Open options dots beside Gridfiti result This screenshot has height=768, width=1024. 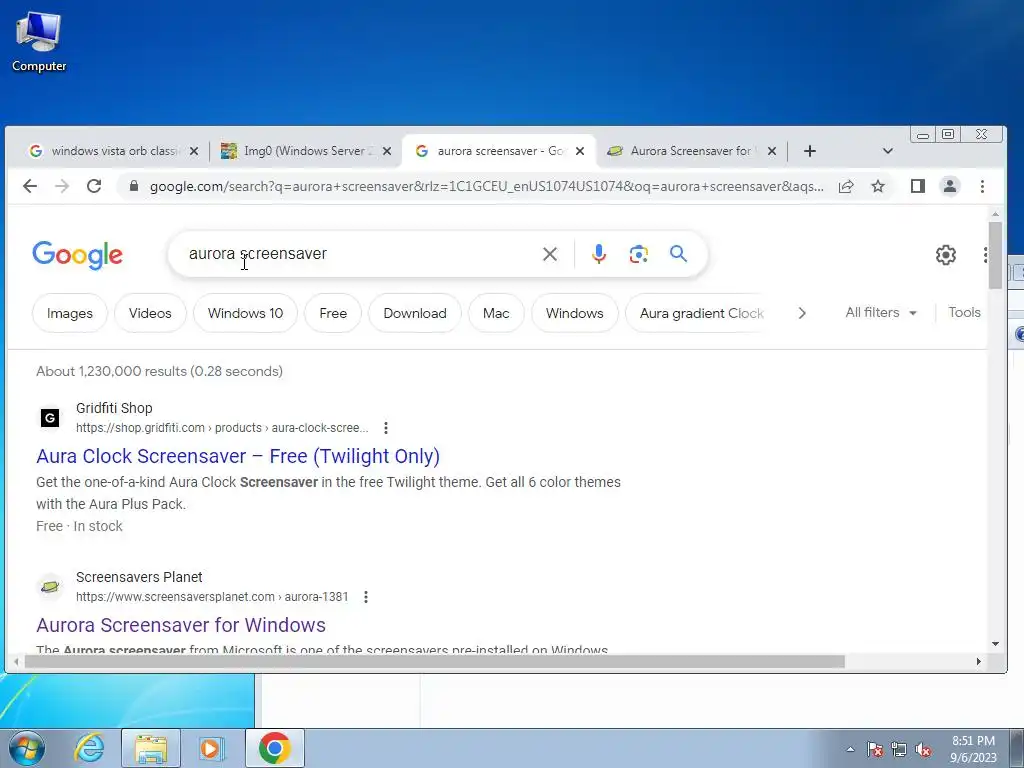(x=386, y=428)
